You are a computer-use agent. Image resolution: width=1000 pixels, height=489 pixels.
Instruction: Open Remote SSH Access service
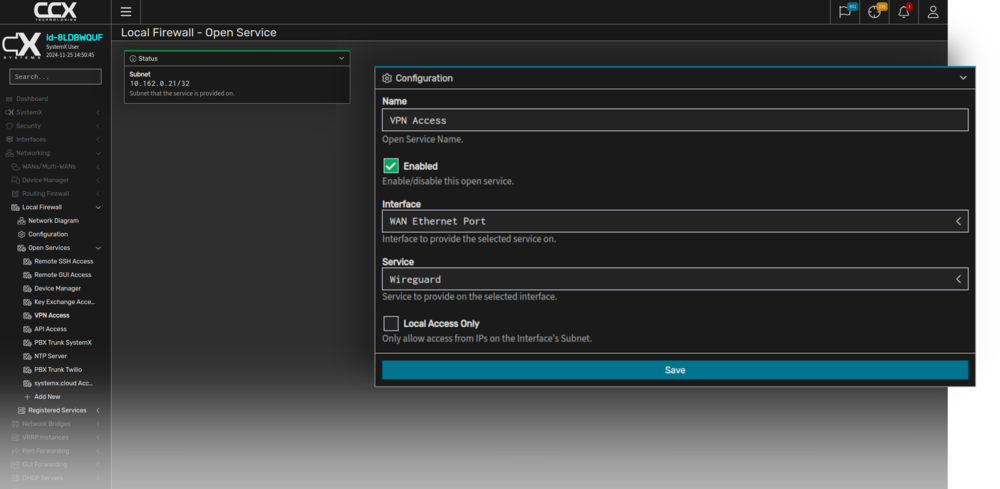63,261
